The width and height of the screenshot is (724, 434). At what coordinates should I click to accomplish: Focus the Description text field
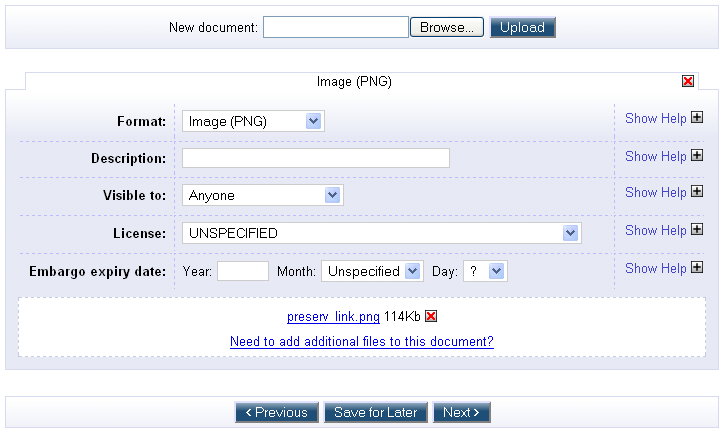pyautogui.click(x=315, y=158)
